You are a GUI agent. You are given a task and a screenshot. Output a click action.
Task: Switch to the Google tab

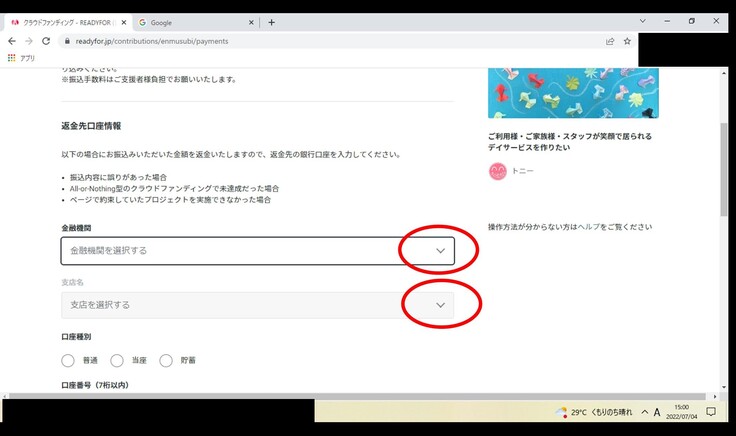tap(190, 22)
